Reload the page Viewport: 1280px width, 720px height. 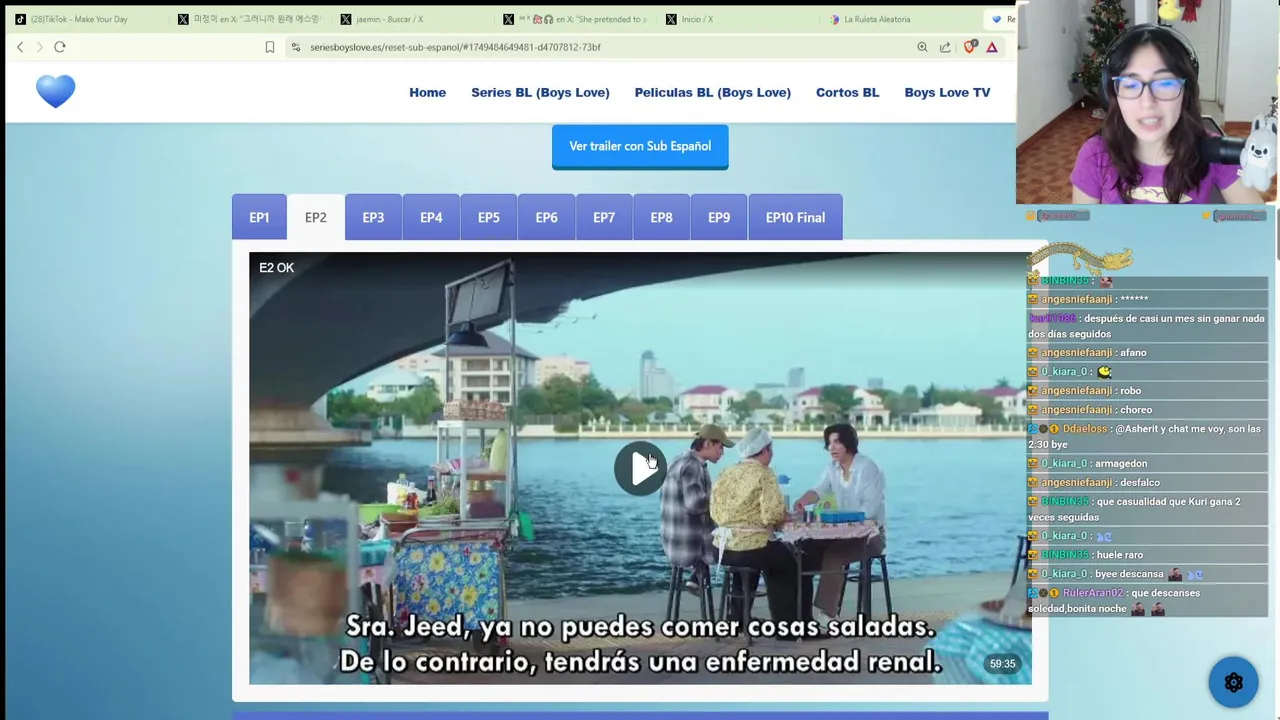pyautogui.click(x=60, y=47)
